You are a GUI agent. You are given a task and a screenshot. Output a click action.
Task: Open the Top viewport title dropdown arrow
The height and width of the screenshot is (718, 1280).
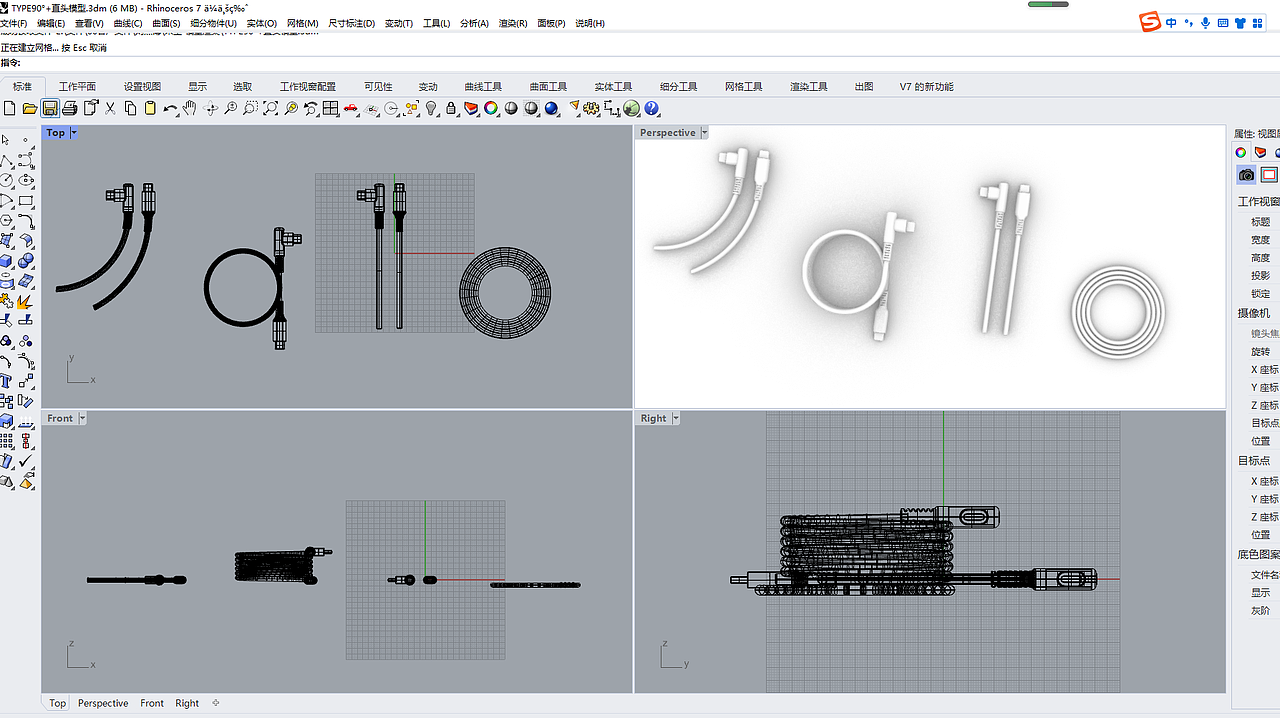pyautogui.click(x=74, y=133)
